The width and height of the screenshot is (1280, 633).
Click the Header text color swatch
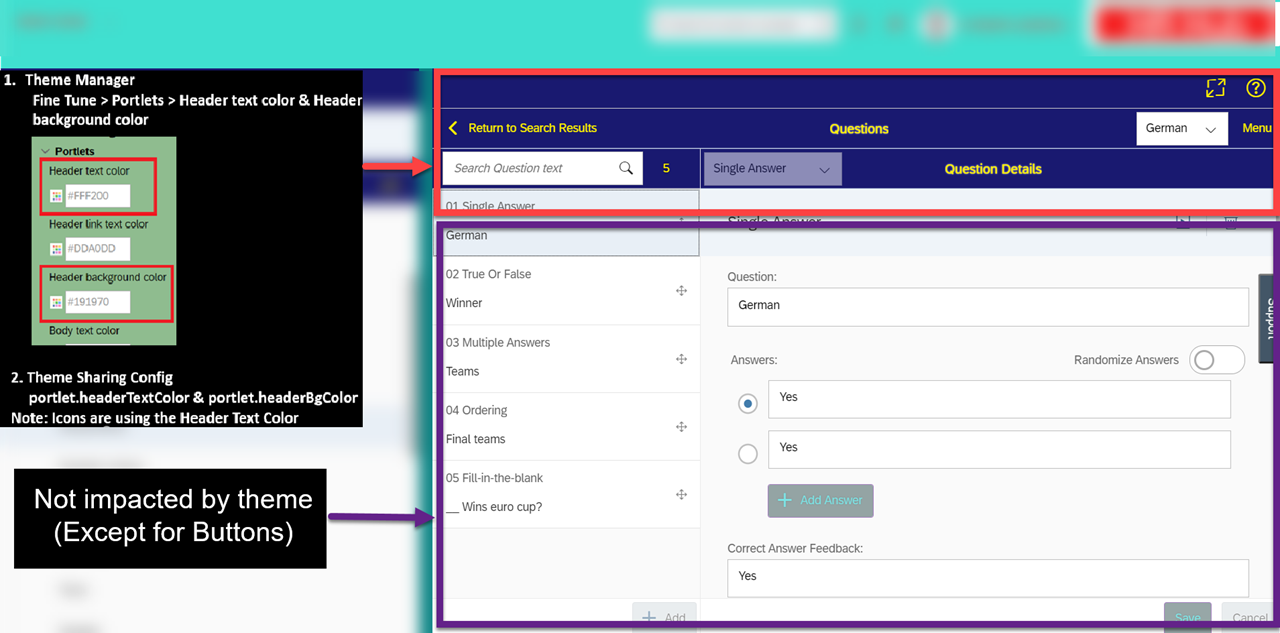click(57, 196)
